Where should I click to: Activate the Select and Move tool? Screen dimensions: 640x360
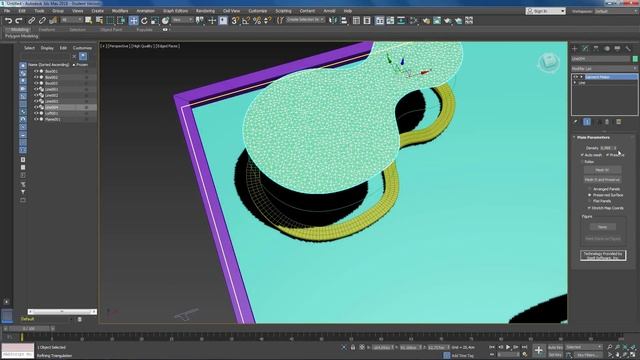coord(133,20)
